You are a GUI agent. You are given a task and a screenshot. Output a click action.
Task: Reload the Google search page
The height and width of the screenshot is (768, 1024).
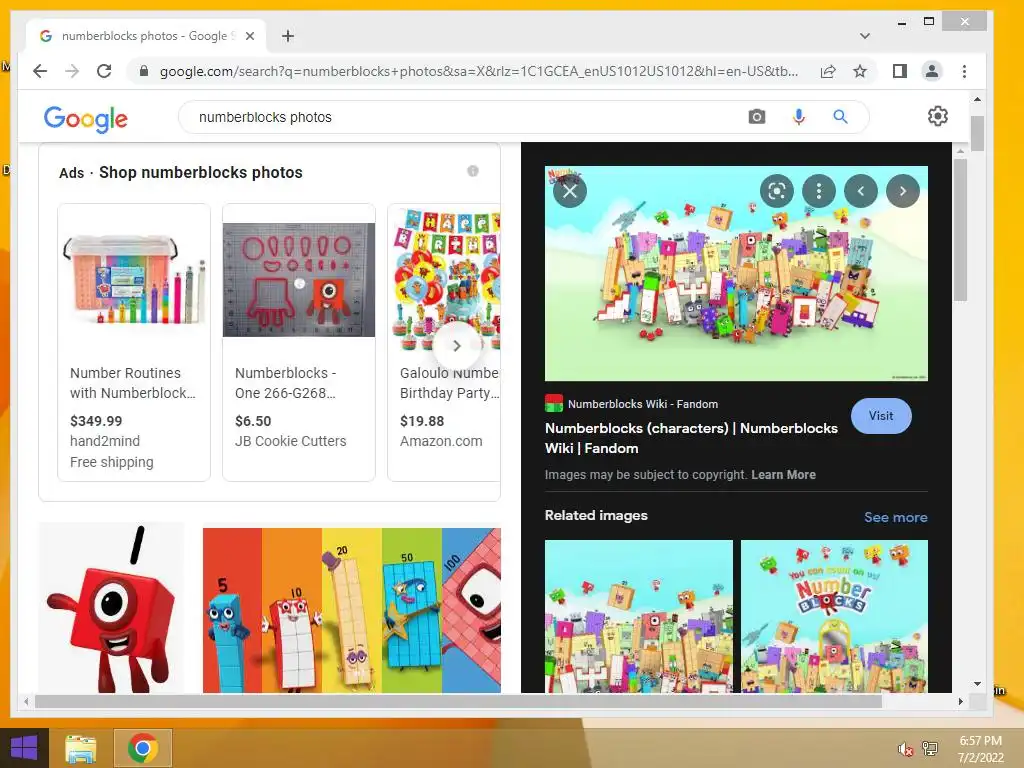point(104,71)
